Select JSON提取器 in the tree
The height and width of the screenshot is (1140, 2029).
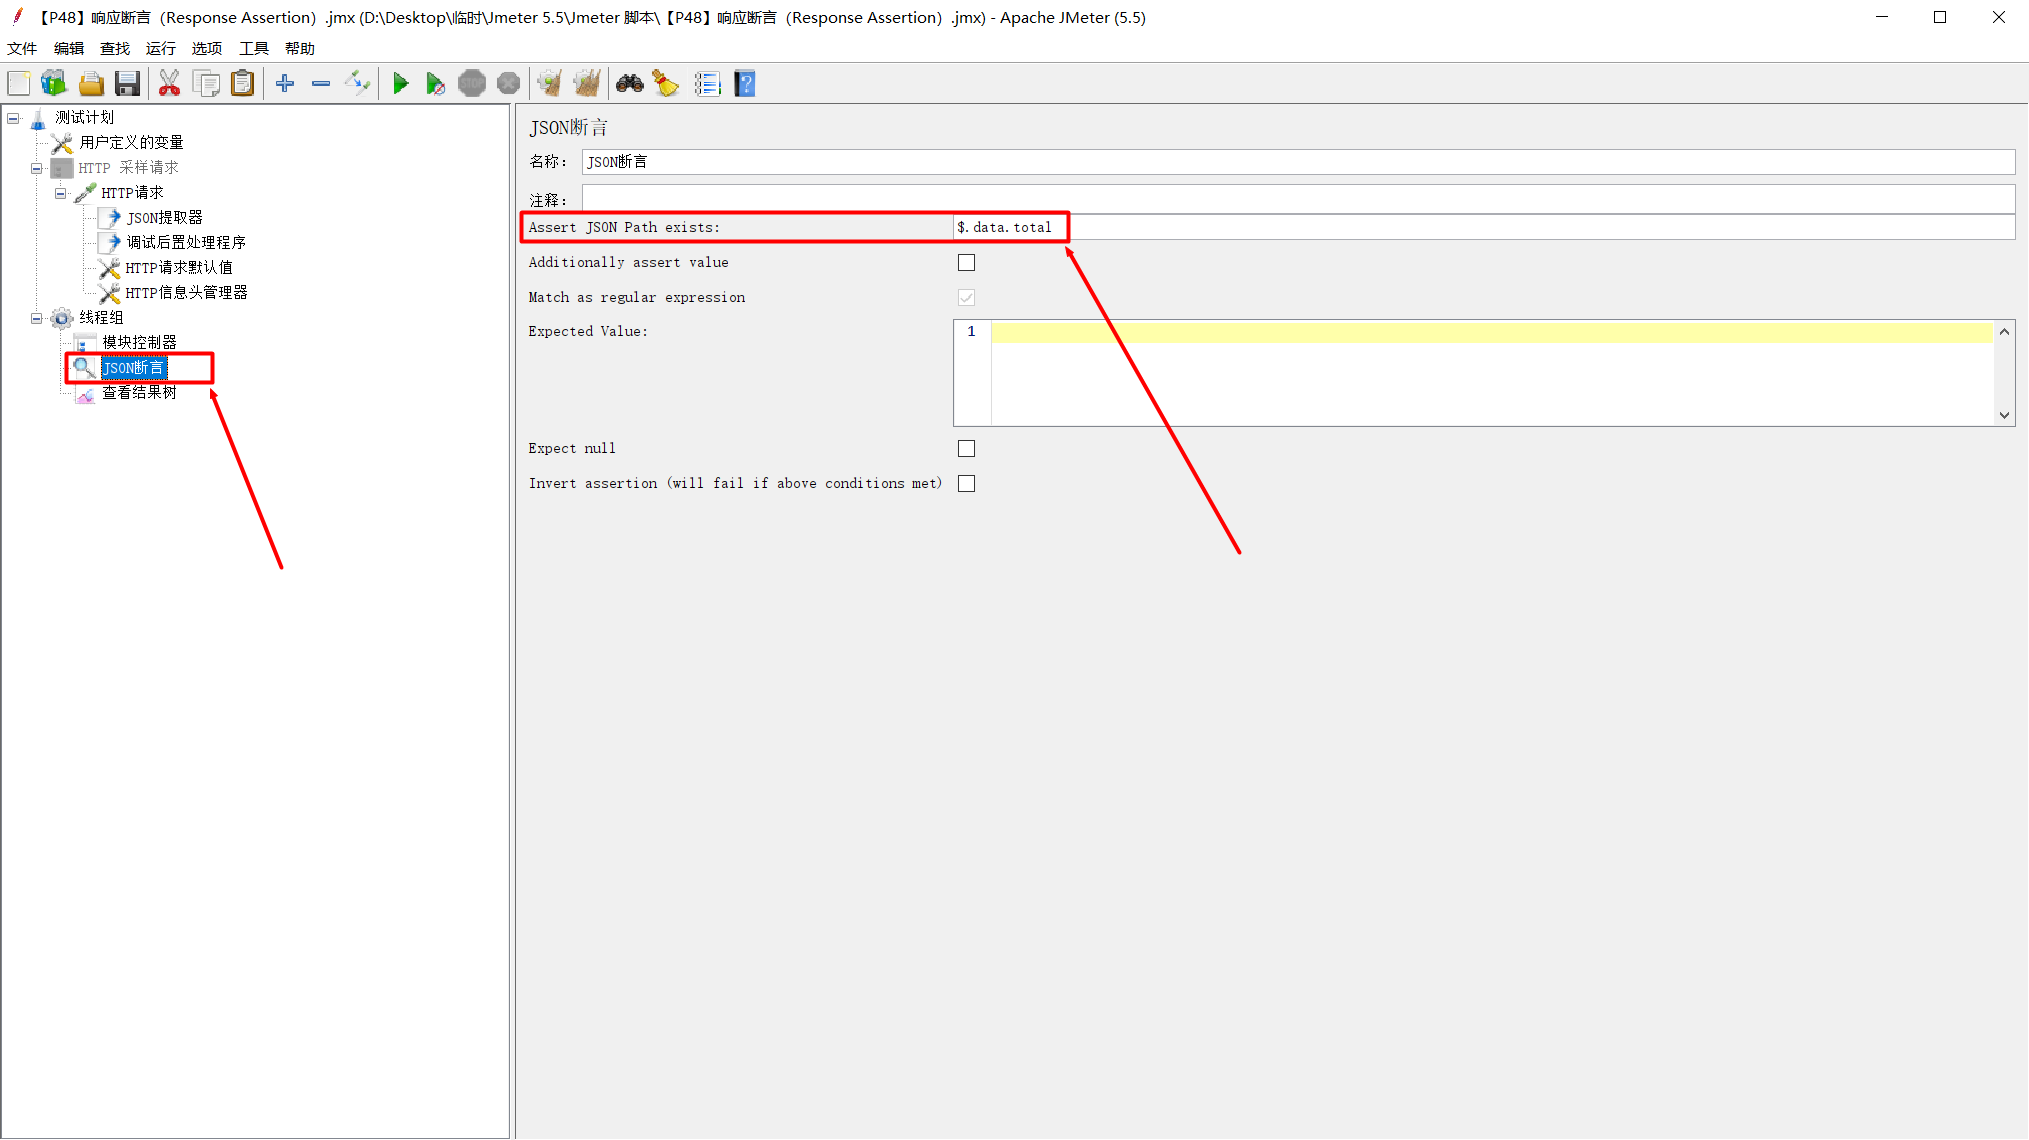coord(165,218)
